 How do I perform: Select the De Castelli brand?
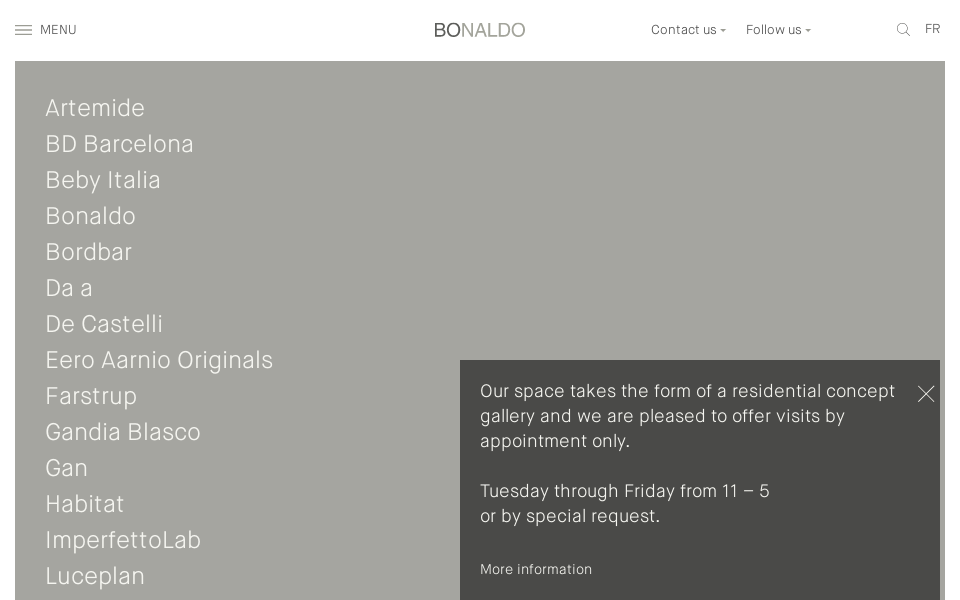tap(104, 324)
